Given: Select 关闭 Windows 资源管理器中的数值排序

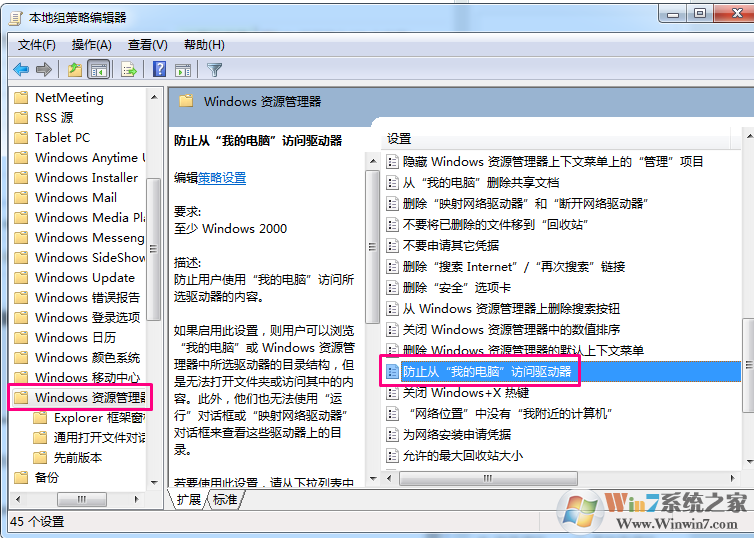Looking at the screenshot, I should [x=511, y=329].
